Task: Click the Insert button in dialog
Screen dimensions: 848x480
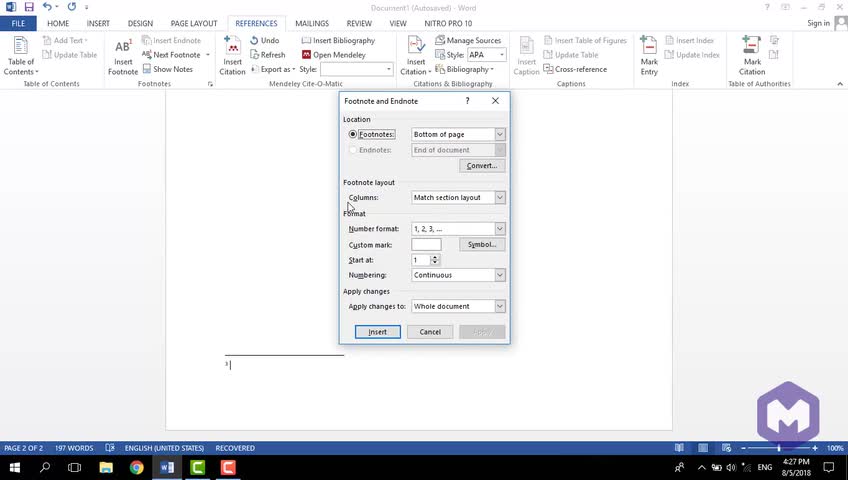Action: 377,332
